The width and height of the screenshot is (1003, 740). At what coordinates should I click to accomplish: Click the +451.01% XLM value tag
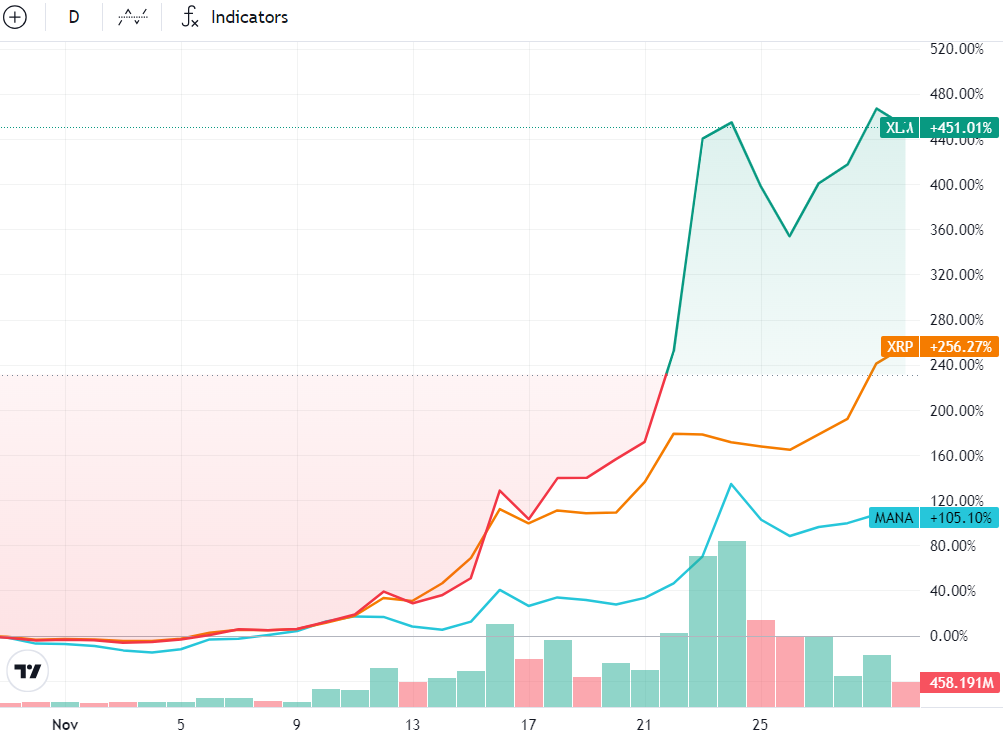960,128
